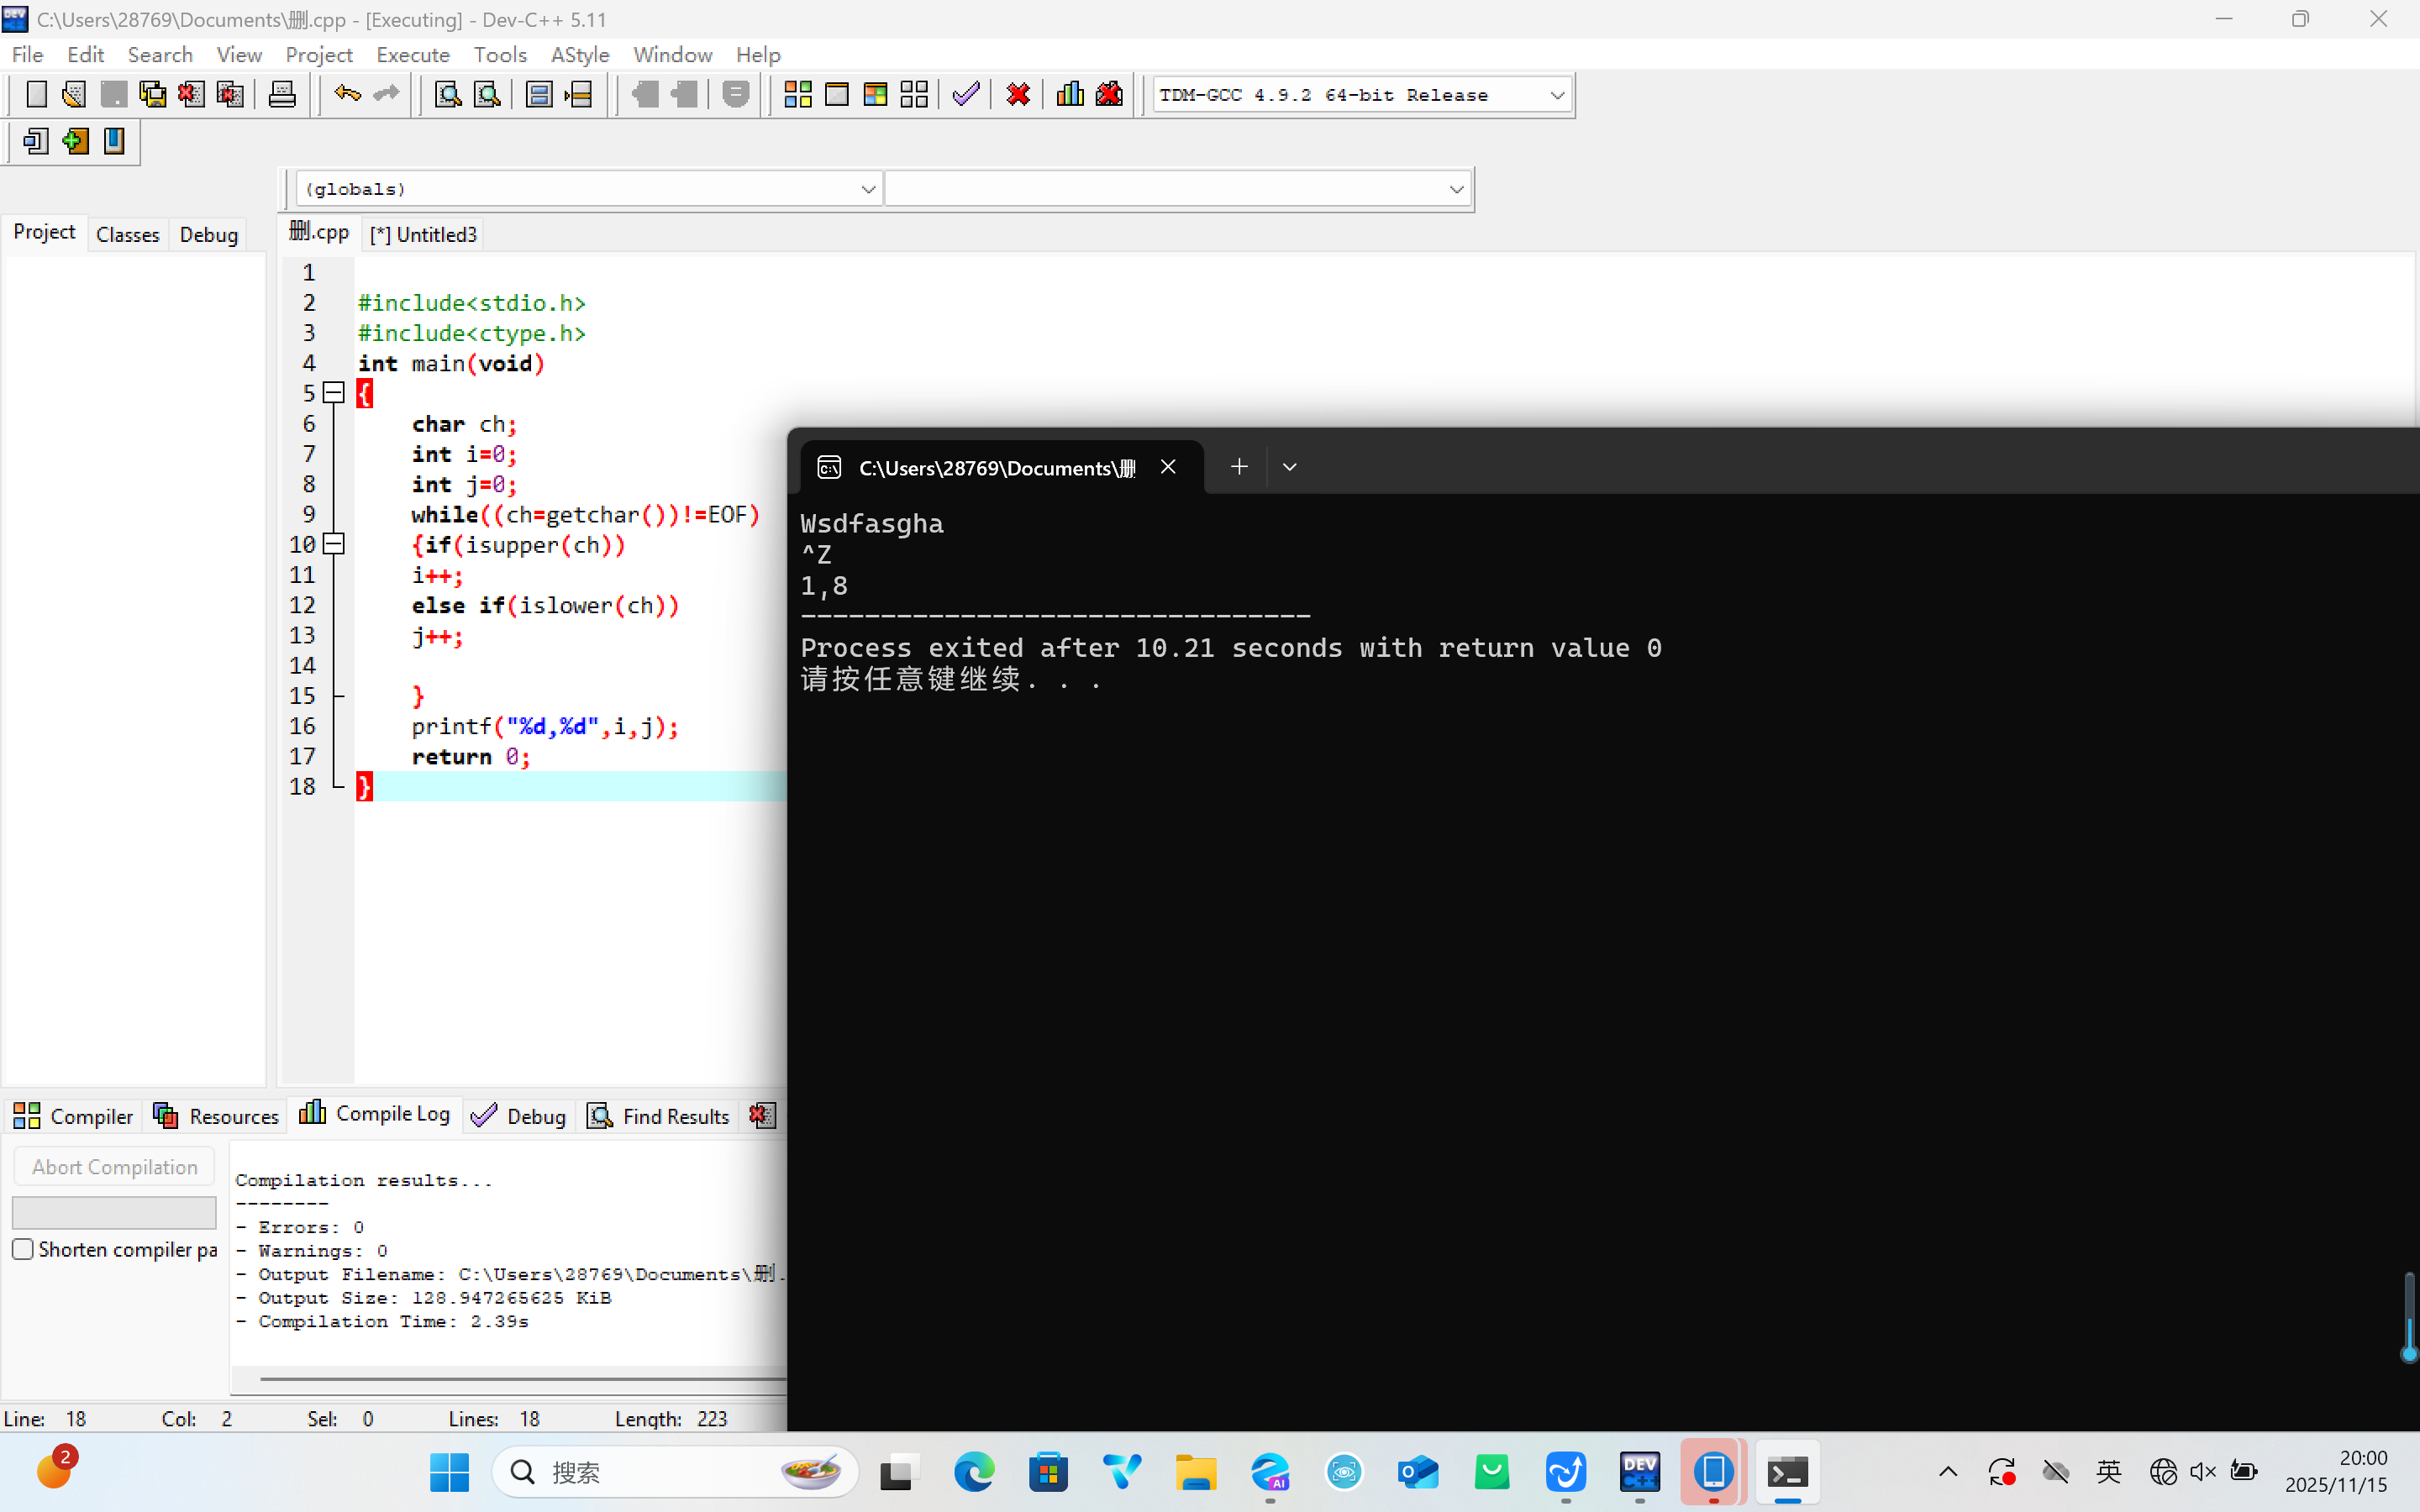Open the TDM-GCC compiler selection dropdown
This screenshot has height=1512, width=2420.
click(1556, 96)
